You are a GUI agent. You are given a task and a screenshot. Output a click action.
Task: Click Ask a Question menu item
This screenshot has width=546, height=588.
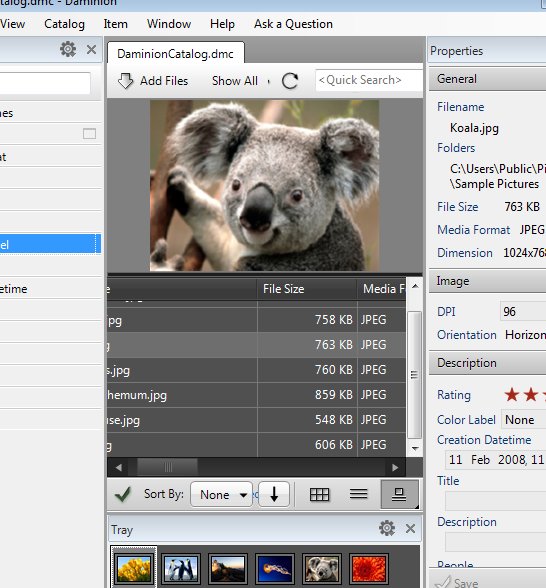pyautogui.click(x=293, y=24)
